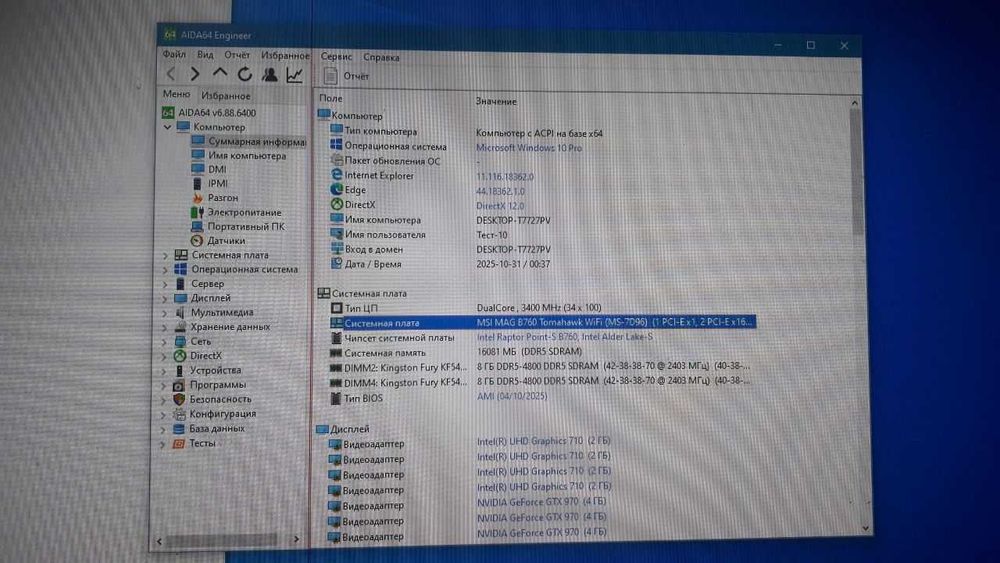Switch to the Меню tab in the left panel
This screenshot has height=563, width=1000.
pyautogui.click(x=176, y=94)
